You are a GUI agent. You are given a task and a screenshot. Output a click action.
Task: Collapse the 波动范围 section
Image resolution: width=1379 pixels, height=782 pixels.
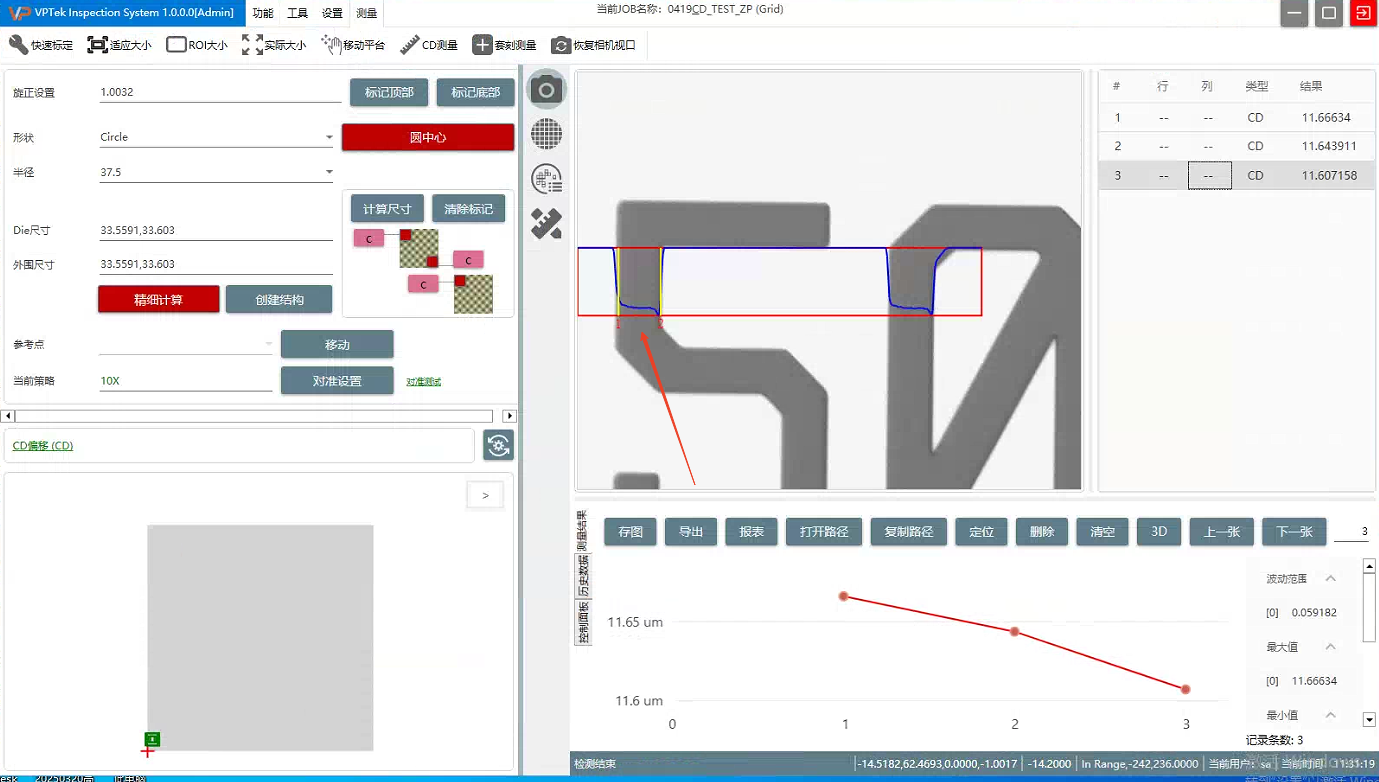click(x=1330, y=578)
